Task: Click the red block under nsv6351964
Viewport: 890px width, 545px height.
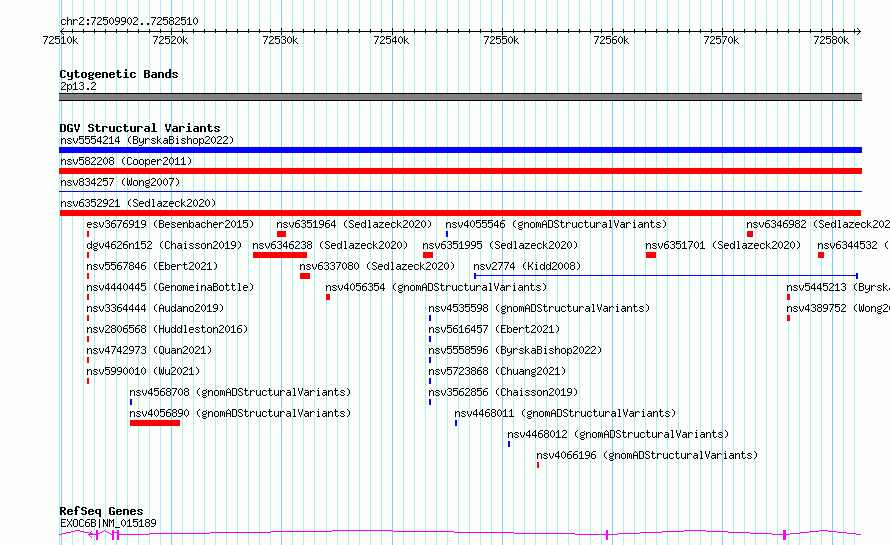Action: tap(282, 234)
